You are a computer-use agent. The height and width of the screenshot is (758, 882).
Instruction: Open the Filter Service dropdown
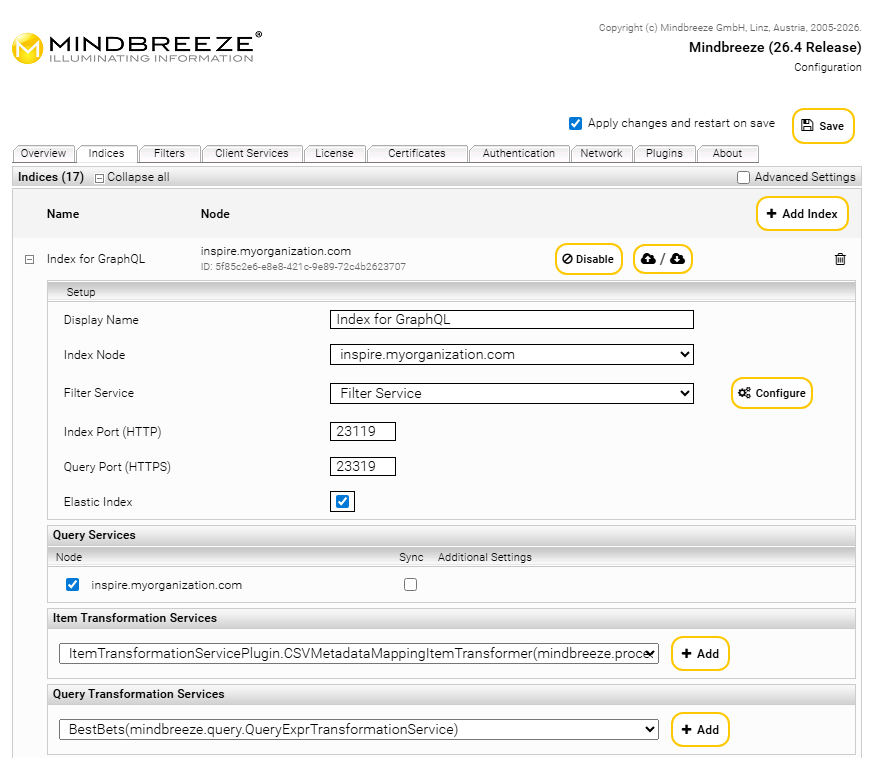point(511,393)
